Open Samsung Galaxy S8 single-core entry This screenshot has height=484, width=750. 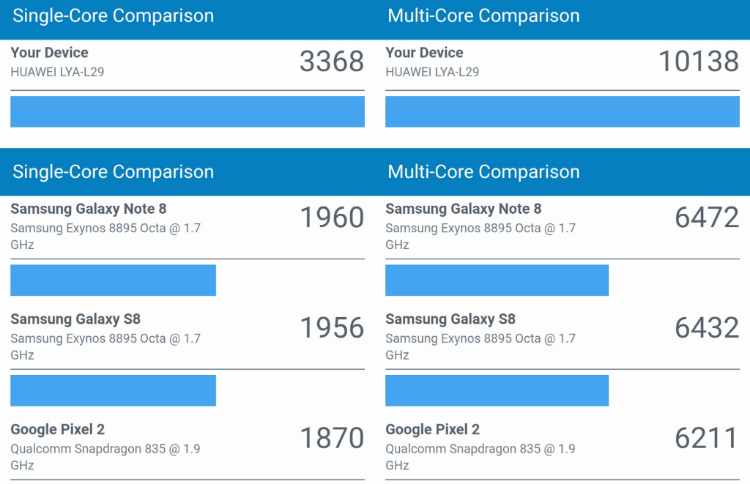click(188, 337)
